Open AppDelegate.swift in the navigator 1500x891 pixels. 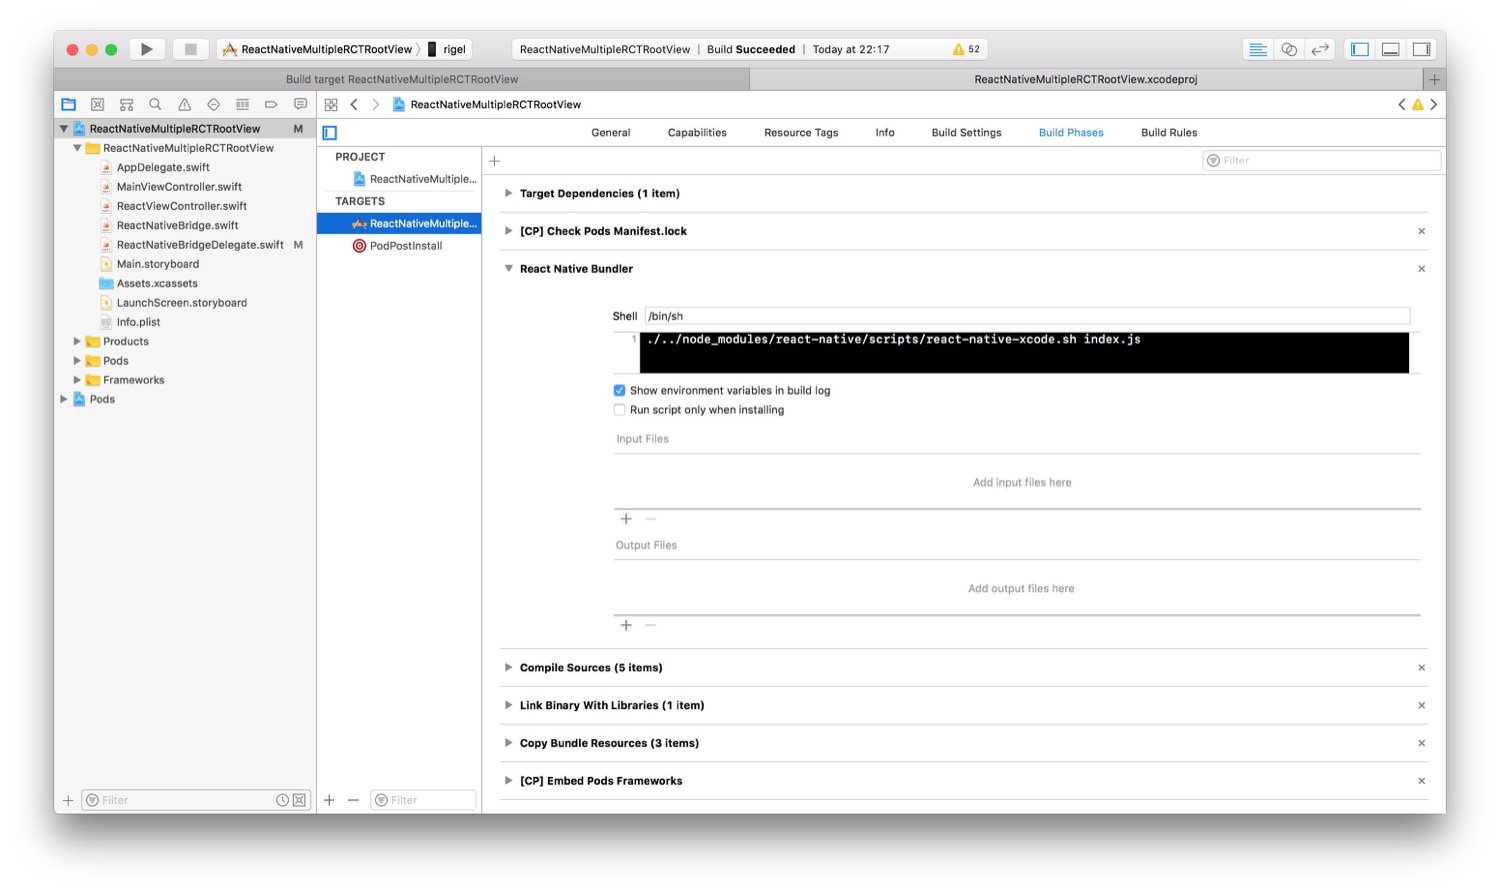click(x=163, y=168)
